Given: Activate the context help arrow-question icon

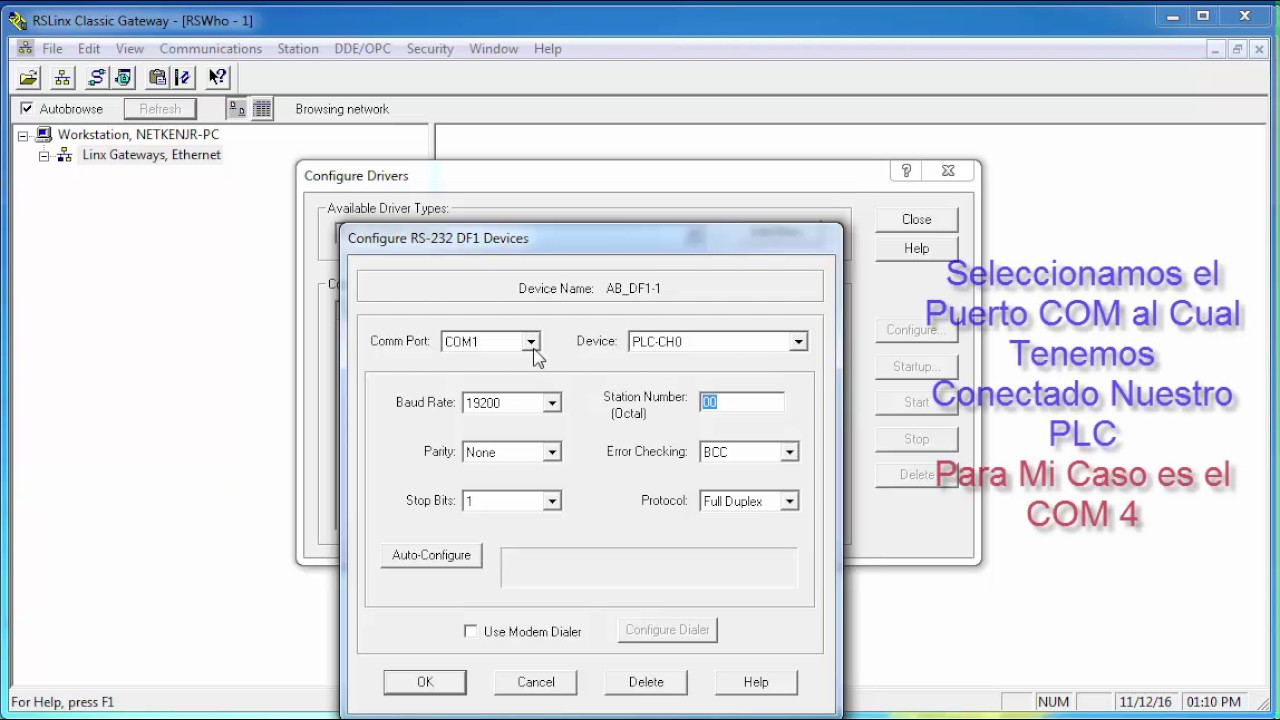Looking at the screenshot, I should point(217,77).
